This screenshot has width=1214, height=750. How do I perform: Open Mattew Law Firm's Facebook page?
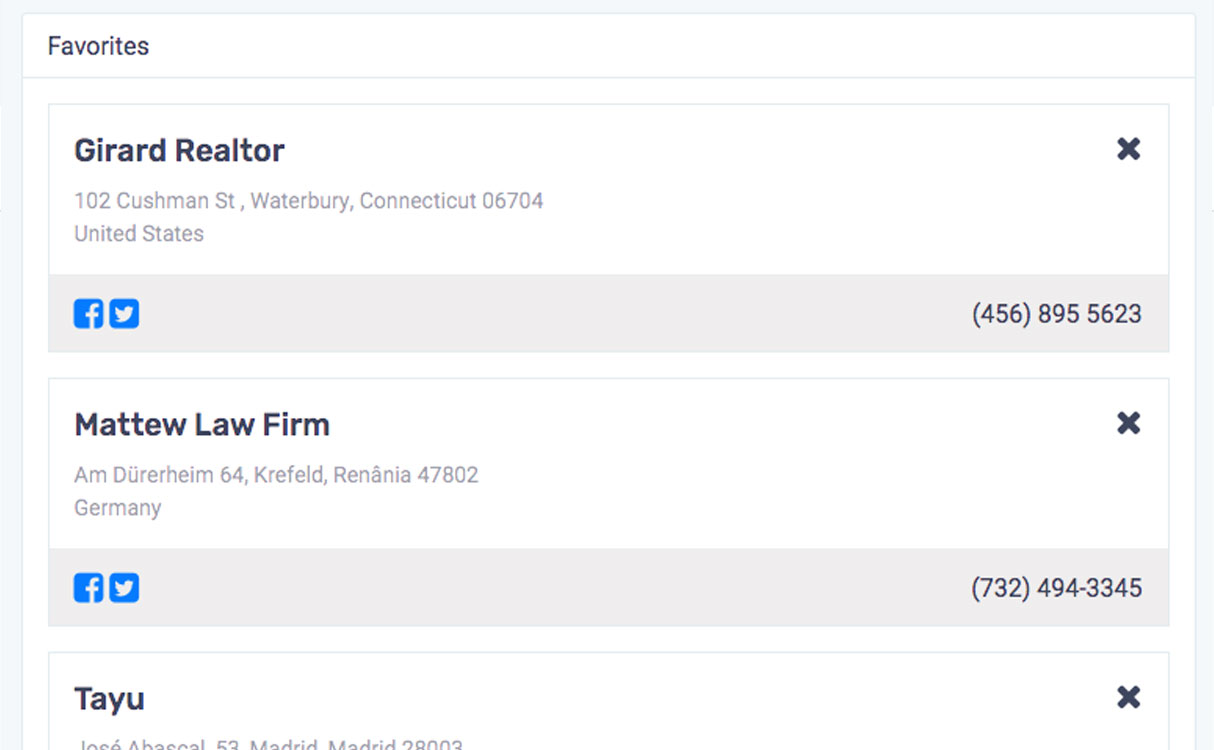(88, 588)
